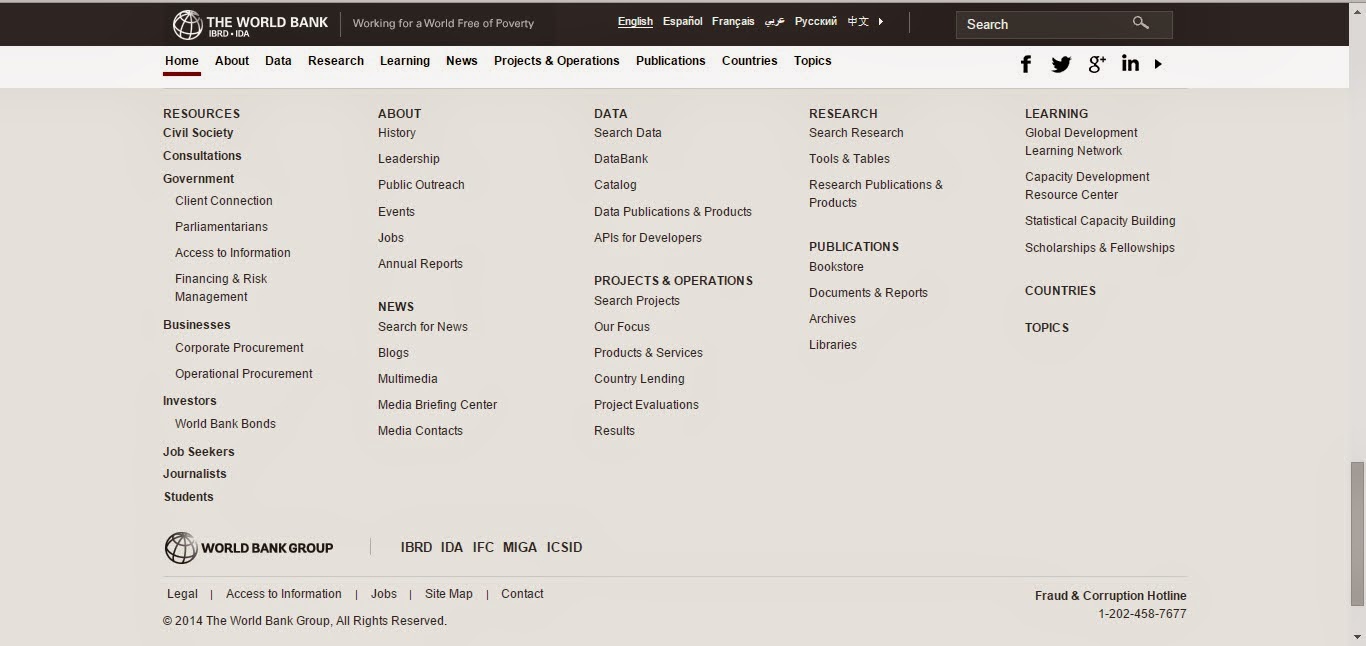Show more social networks arrow

(x=1158, y=64)
